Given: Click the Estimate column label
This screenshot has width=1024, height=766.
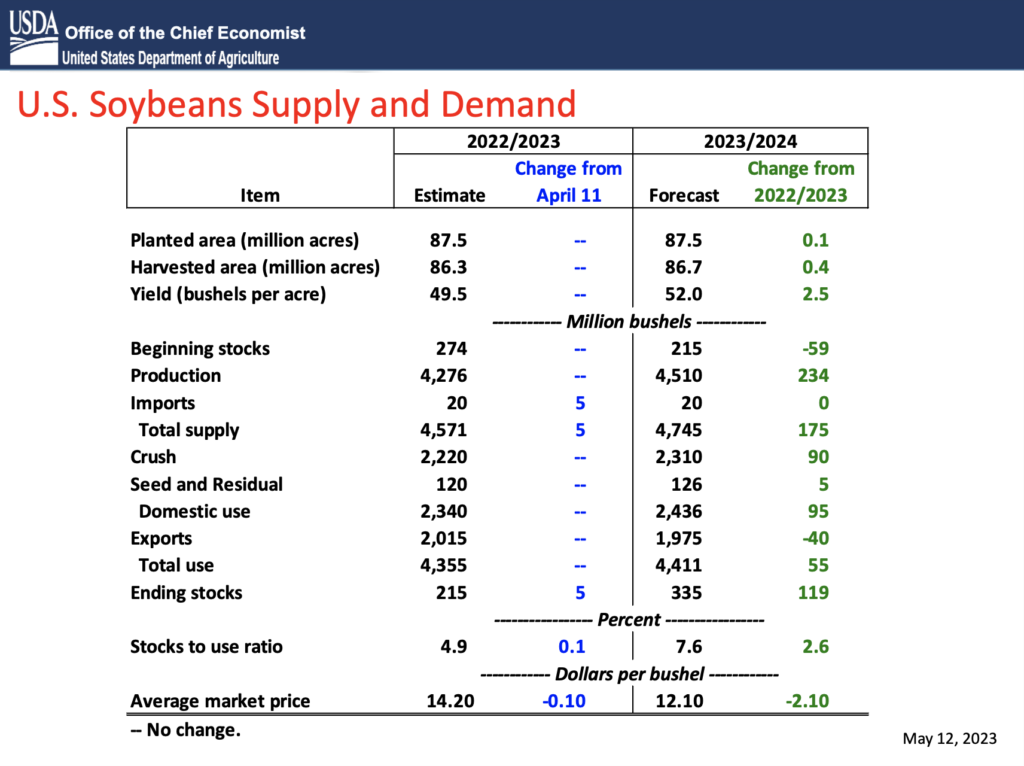Looking at the screenshot, I should (449, 195).
